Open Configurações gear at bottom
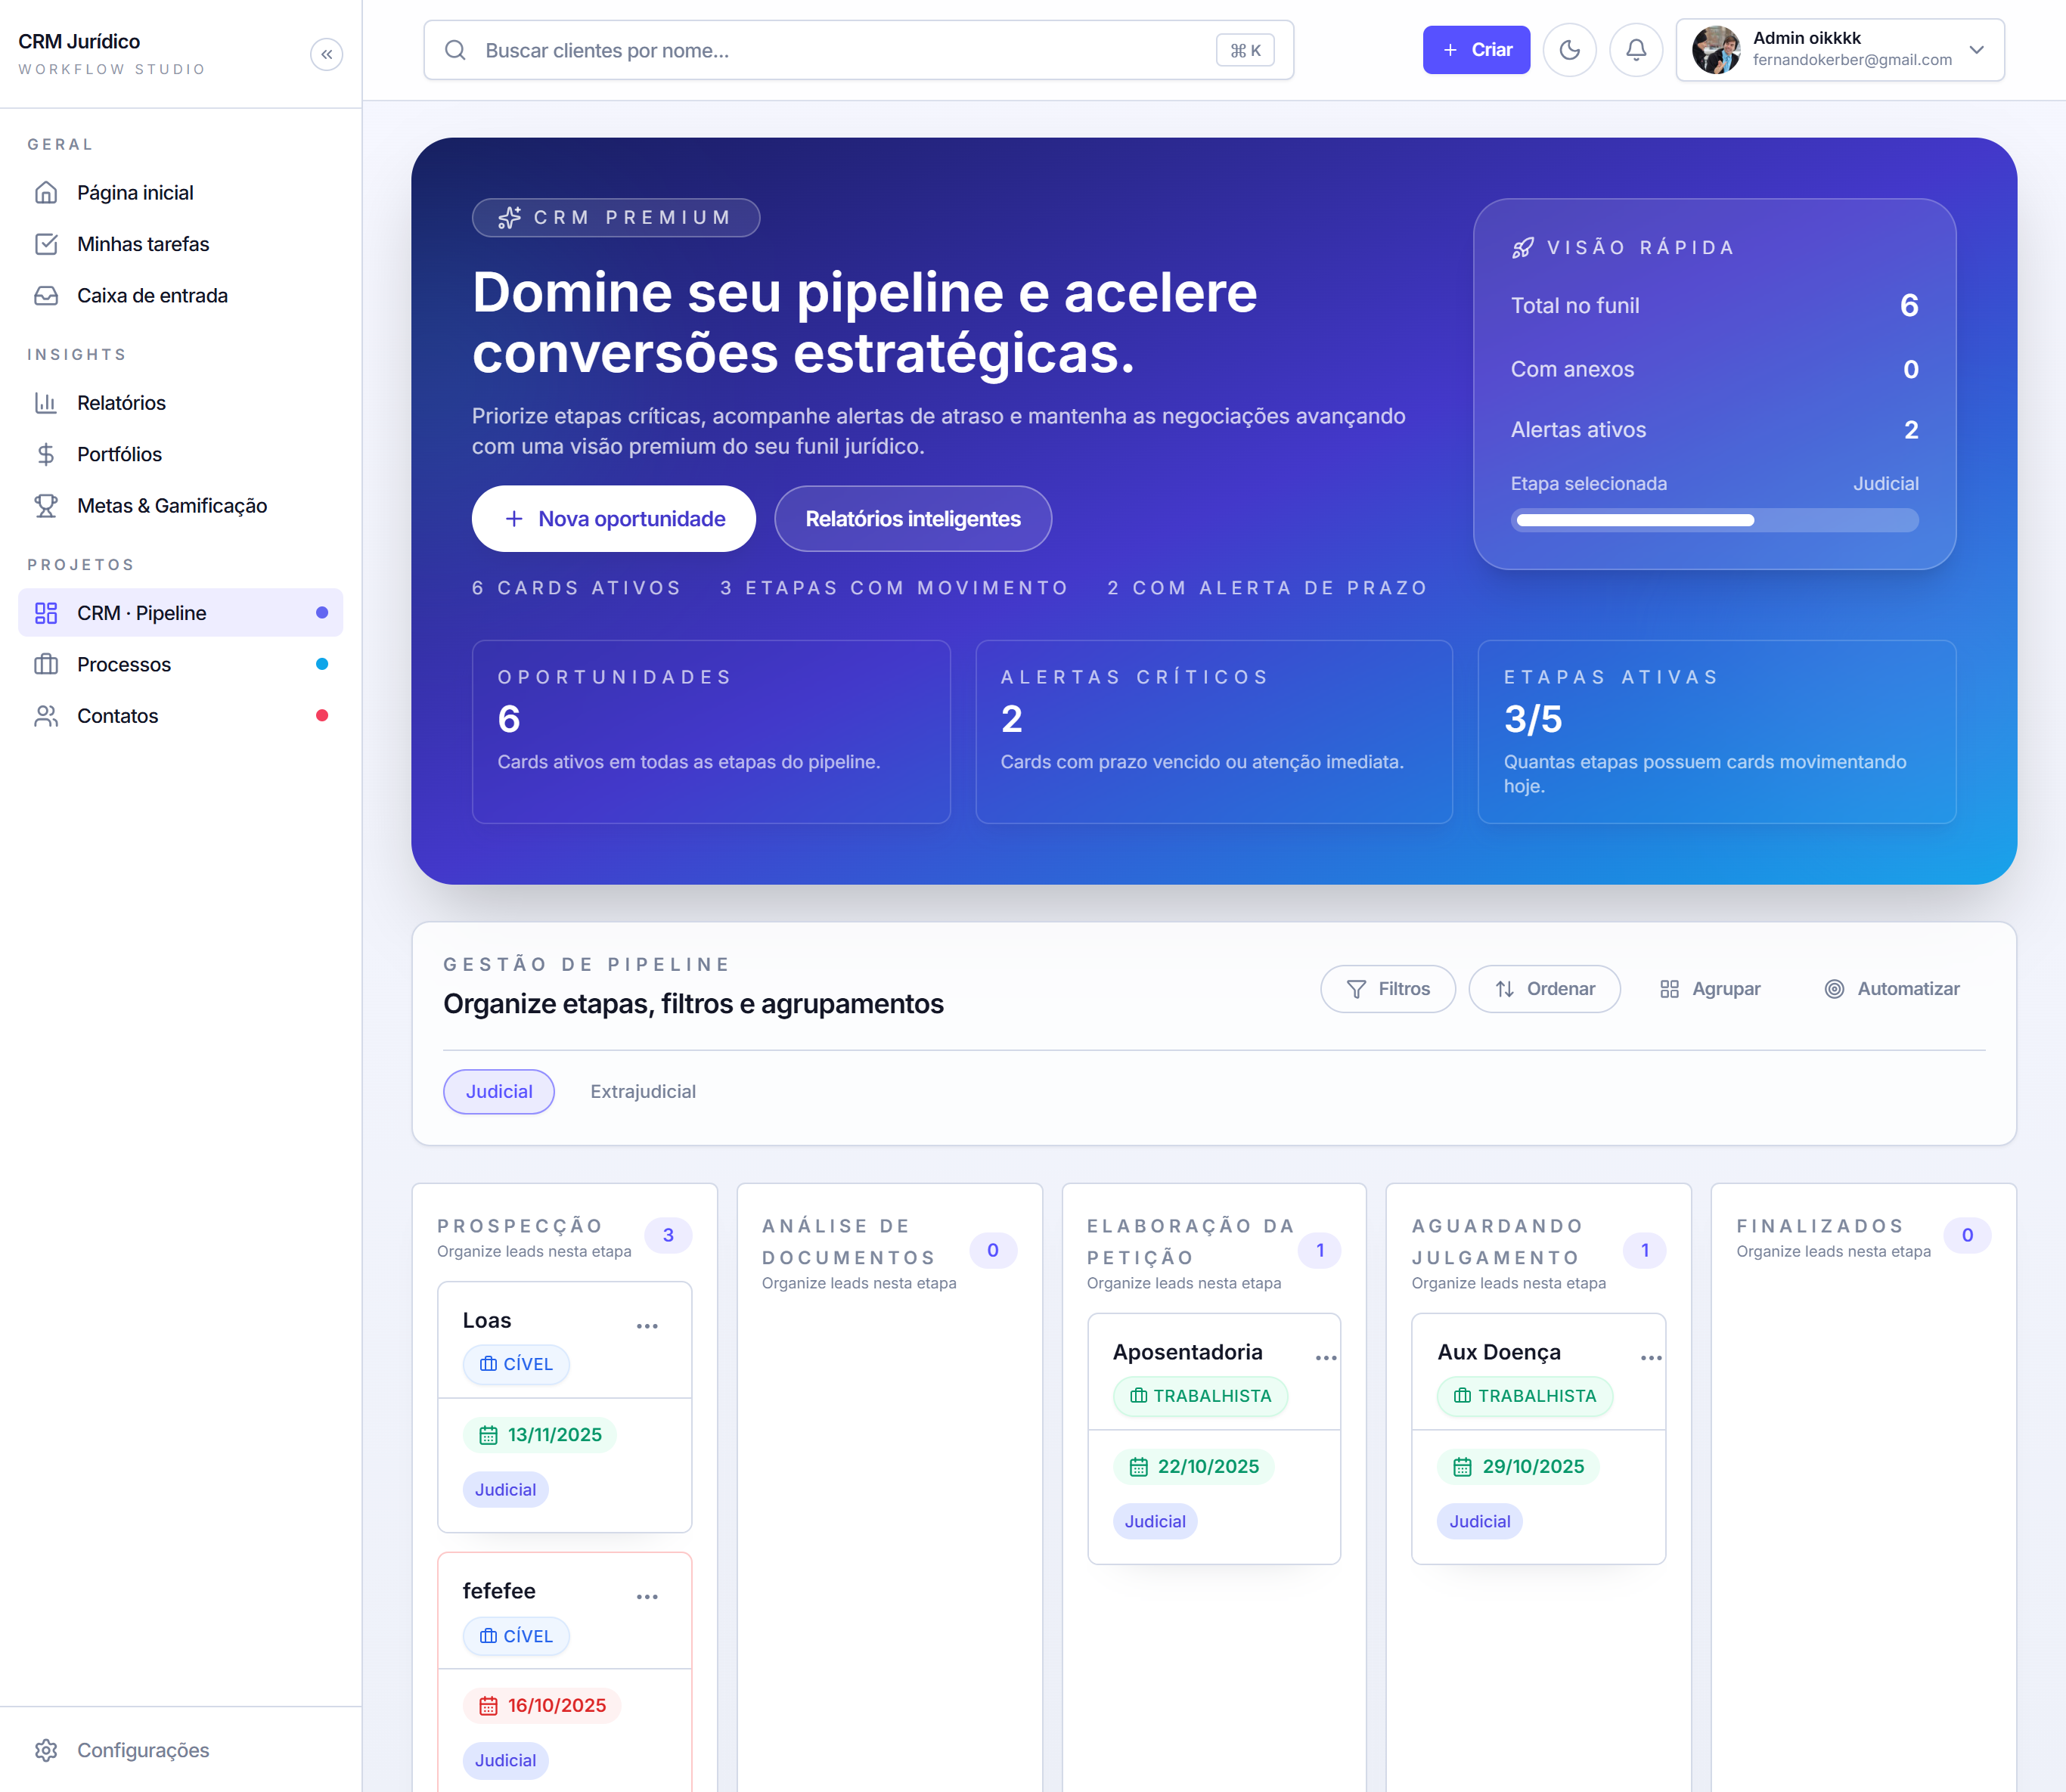 coord(142,1750)
